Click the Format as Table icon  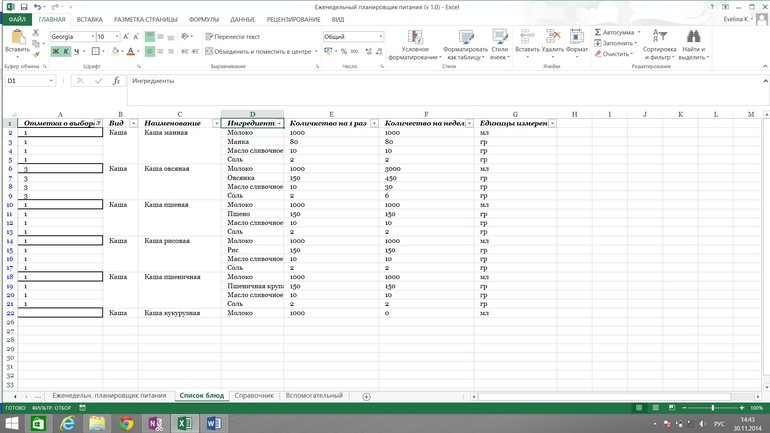(465, 46)
